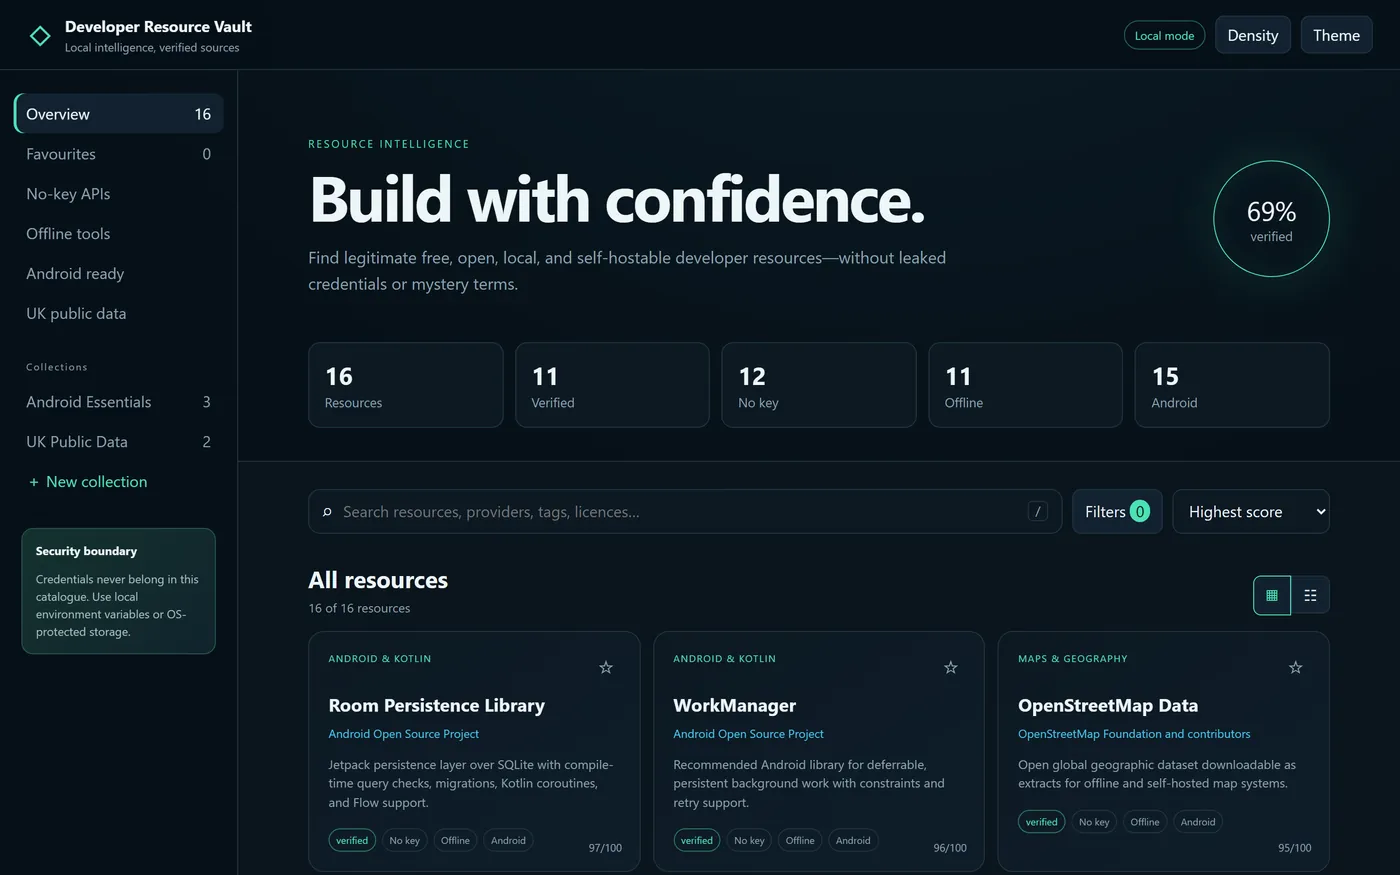This screenshot has width=1400, height=875.
Task: Click the Offline tag on Room card
Action: pos(455,841)
